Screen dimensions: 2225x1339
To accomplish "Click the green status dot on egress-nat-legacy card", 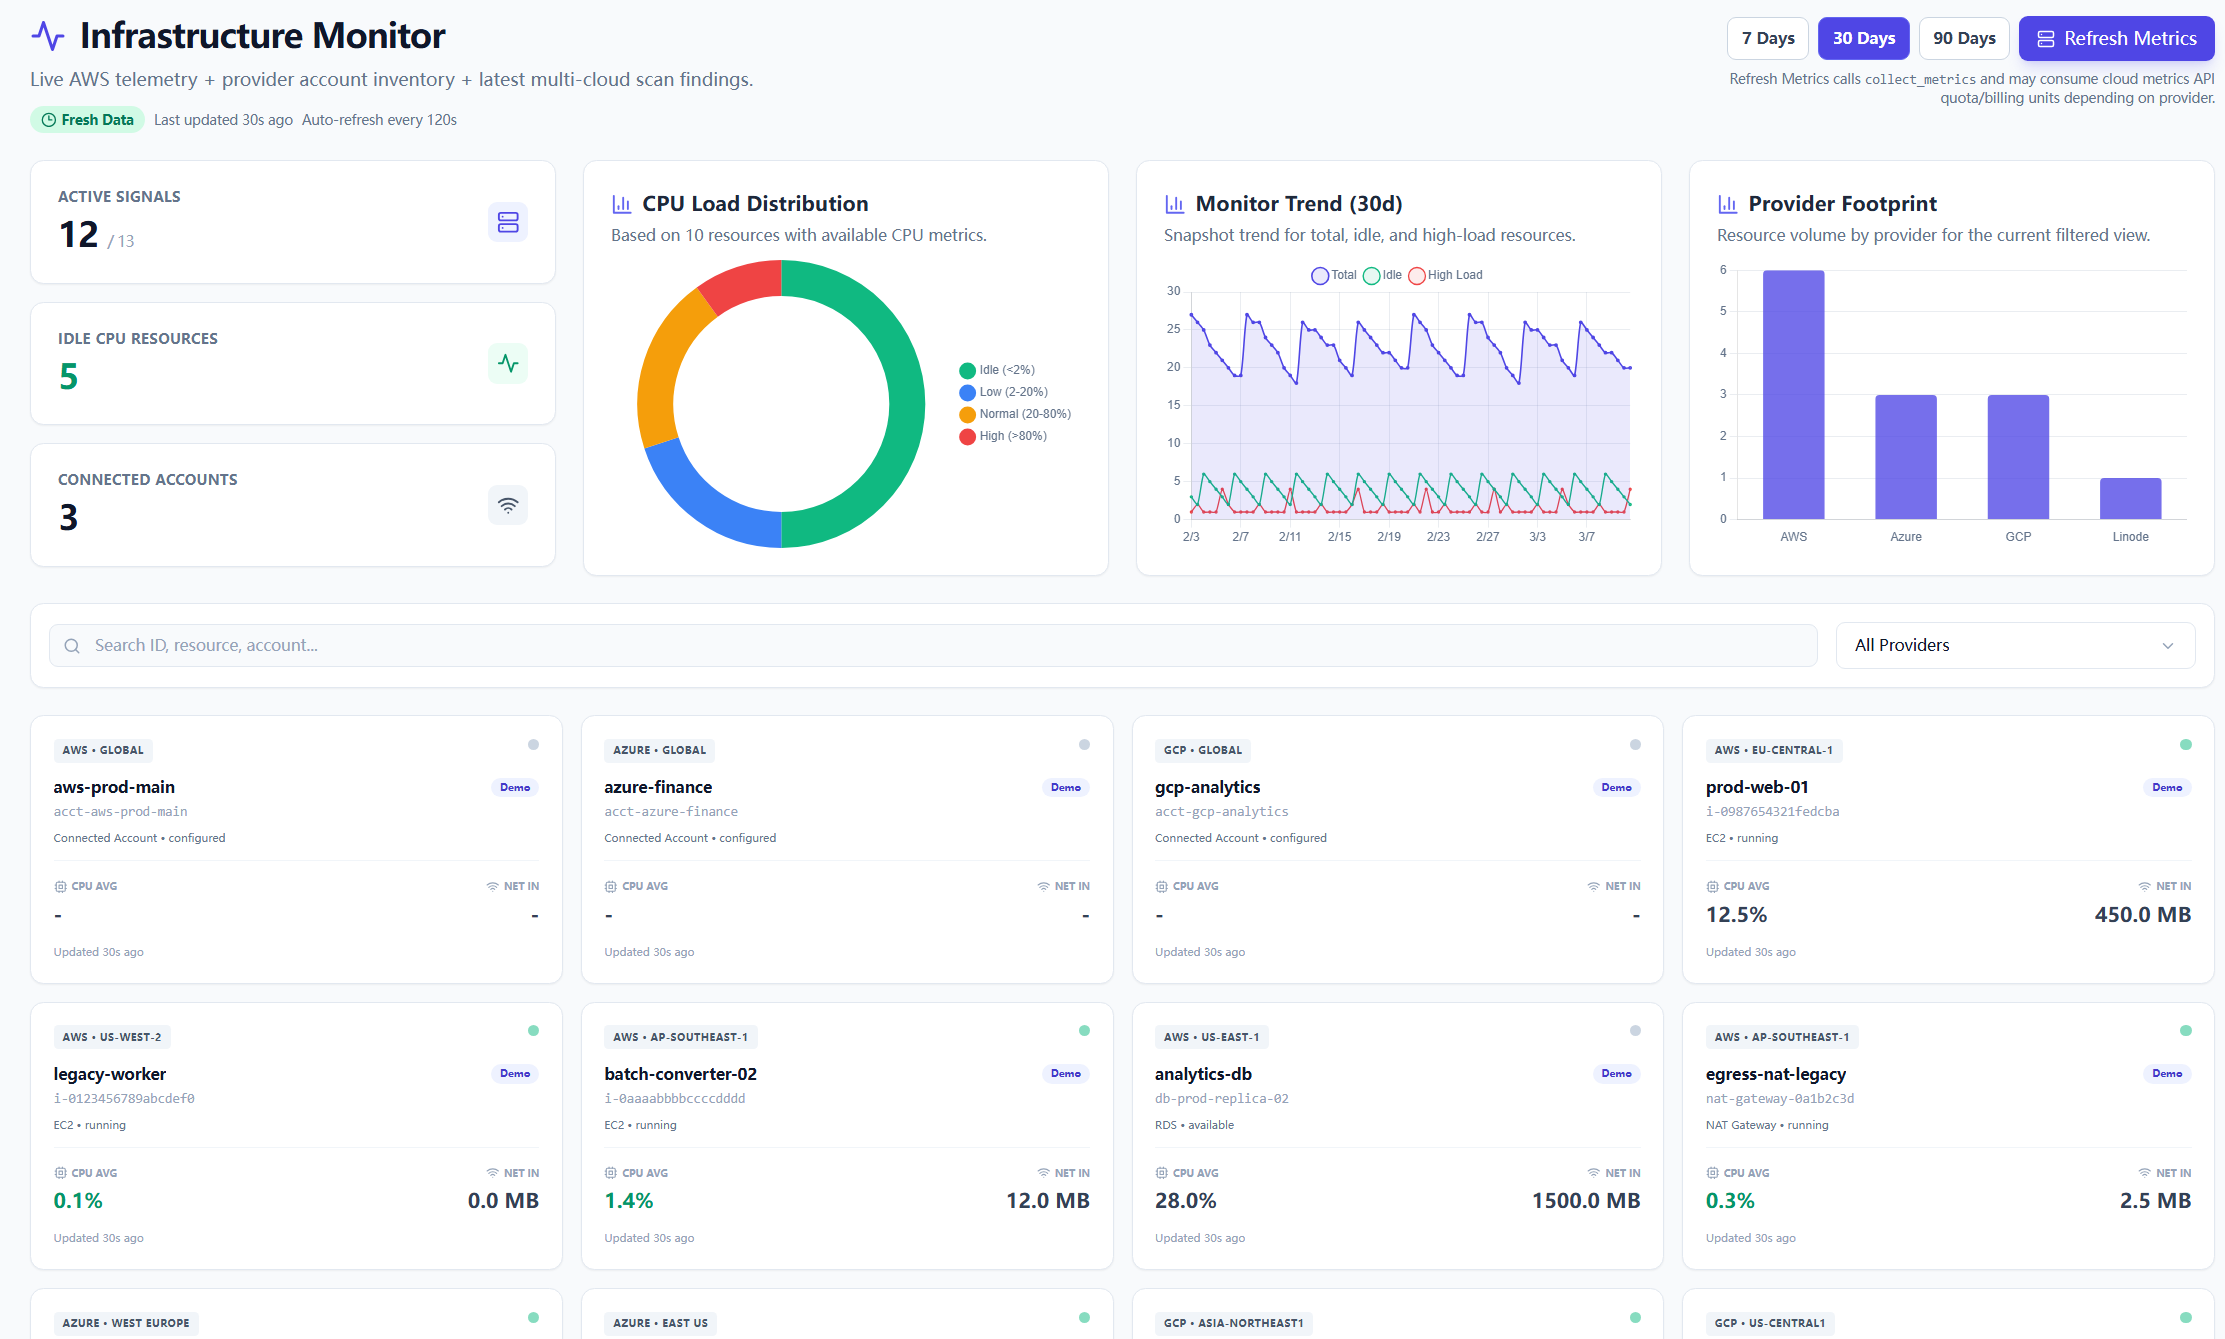I will [x=2186, y=1031].
